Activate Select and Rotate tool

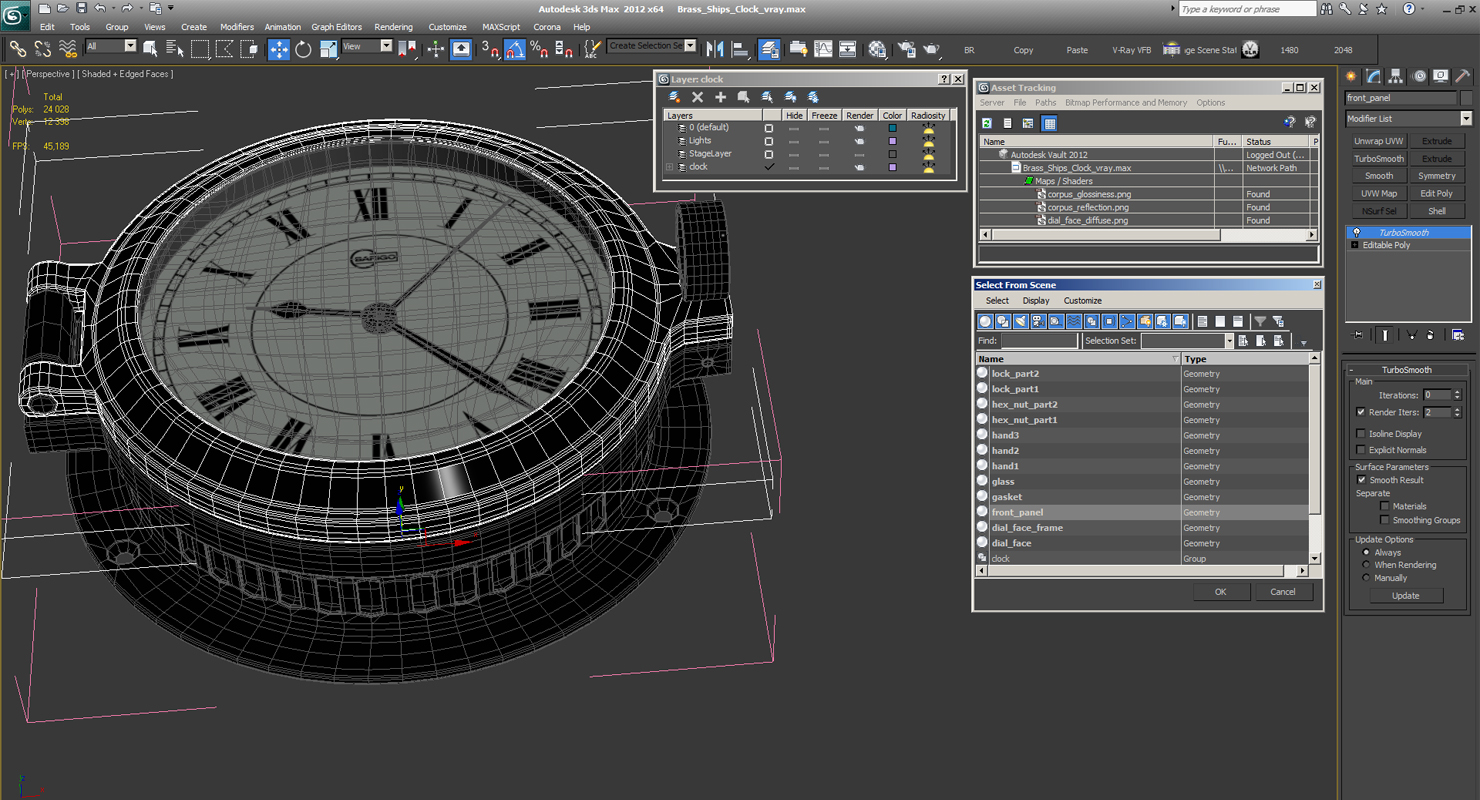click(303, 49)
